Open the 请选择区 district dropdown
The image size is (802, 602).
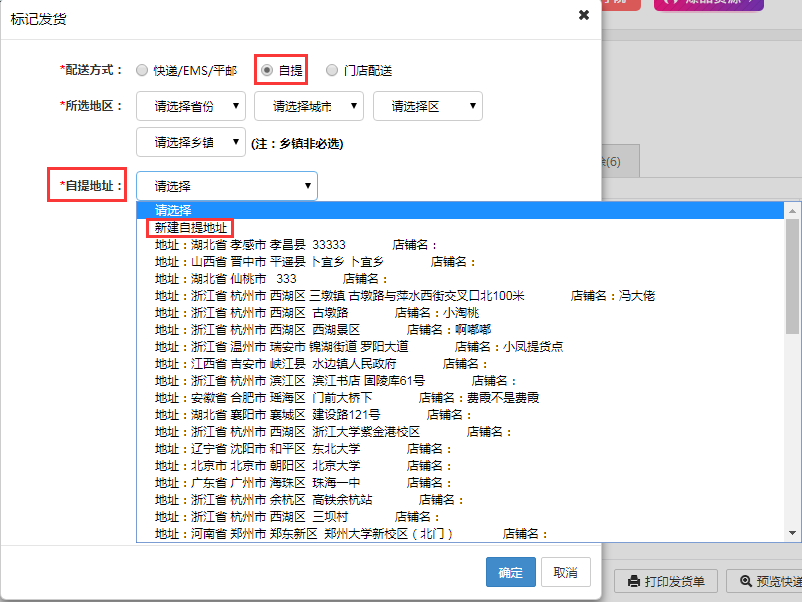click(x=427, y=106)
